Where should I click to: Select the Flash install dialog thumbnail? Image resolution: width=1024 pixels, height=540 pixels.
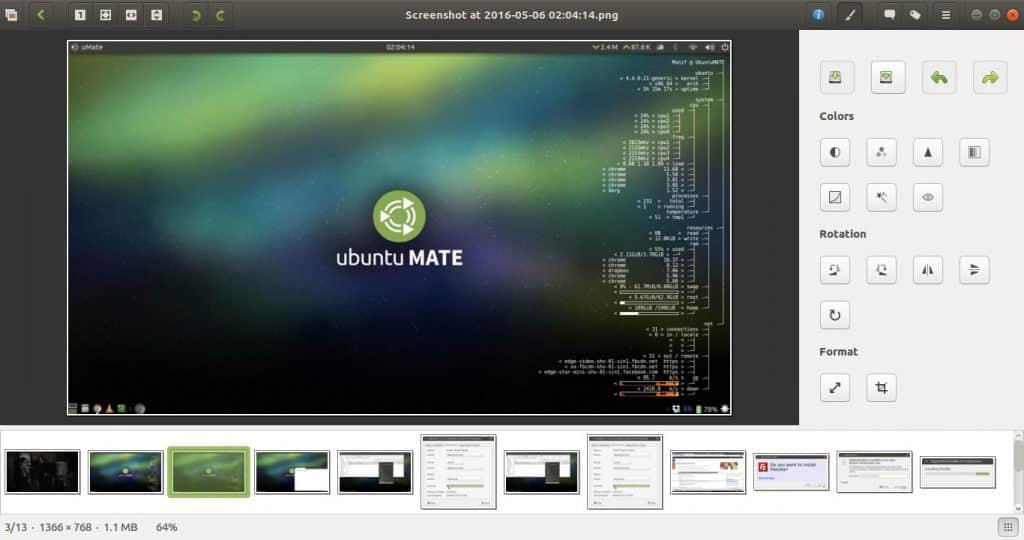click(790, 471)
